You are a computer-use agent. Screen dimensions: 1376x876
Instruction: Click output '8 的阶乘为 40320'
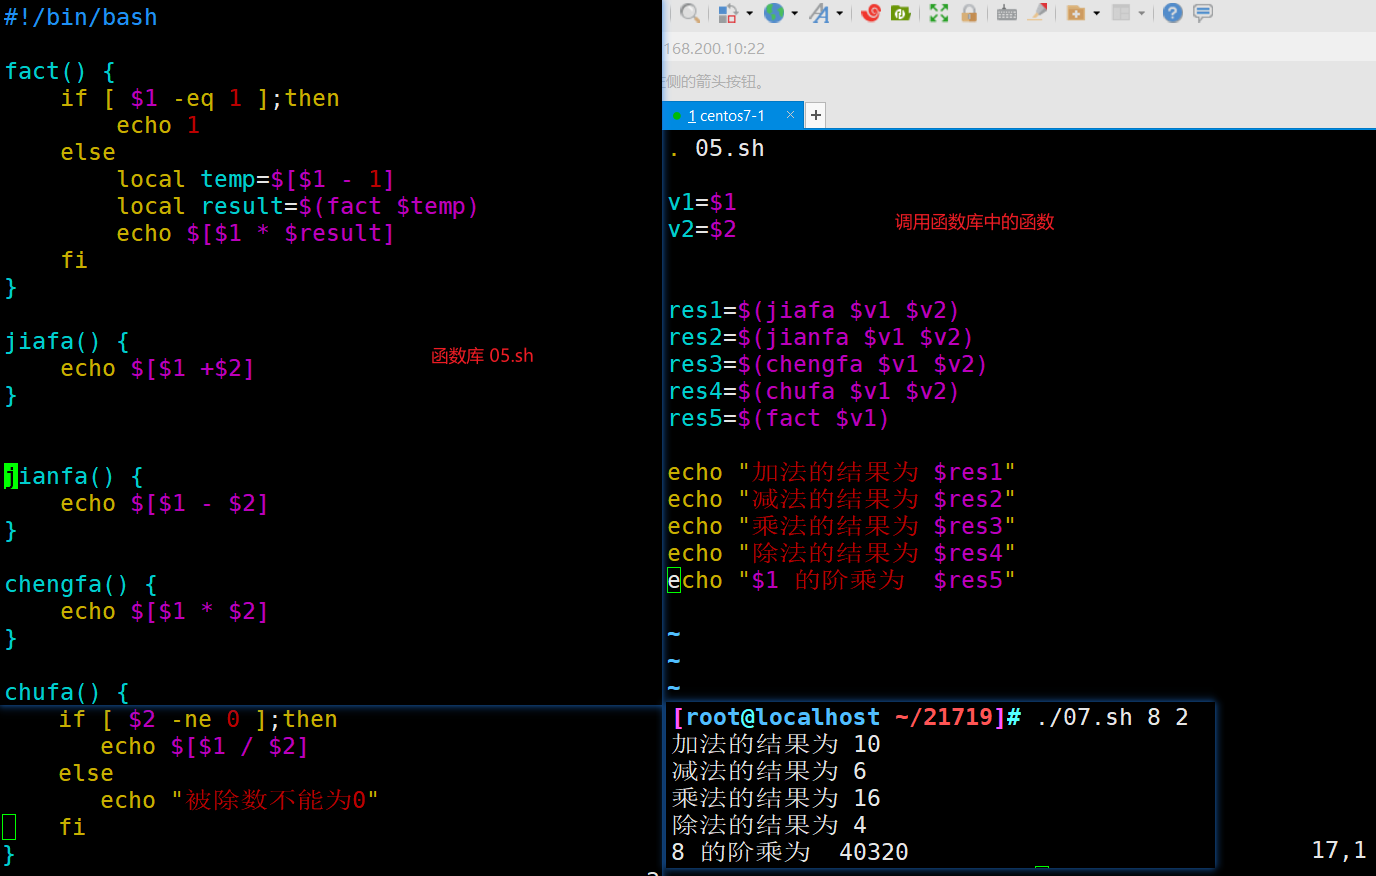790,852
